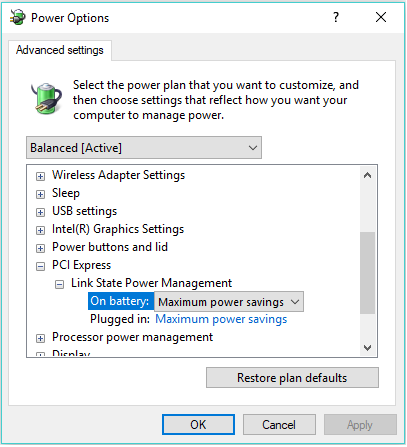Click Restore plan defaults button
The width and height of the screenshot is (407, 447).
[x=292, y=378]
